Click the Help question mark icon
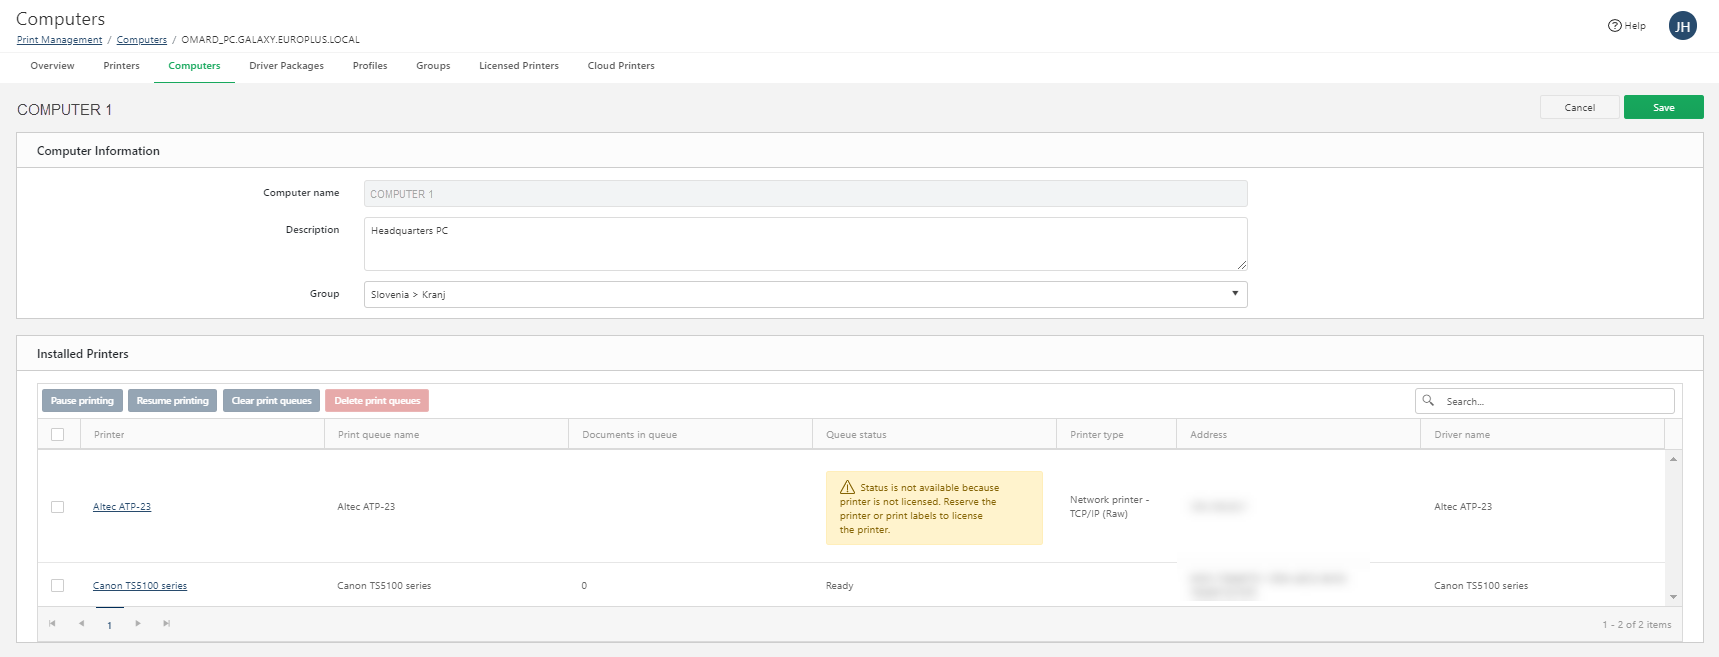Viewport: 1719px width, 657px height. click(x=1614, y=26)
